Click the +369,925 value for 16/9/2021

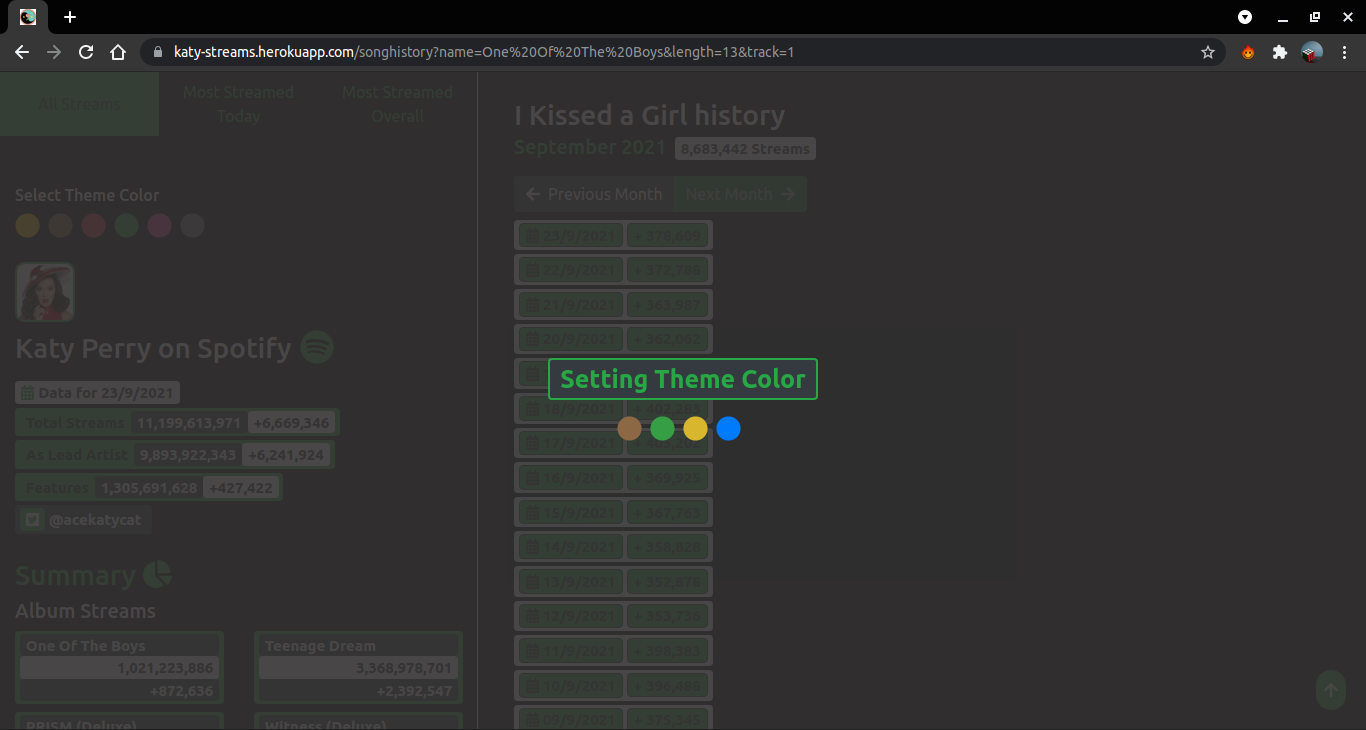pyautogui.click(x=668, y=479)
